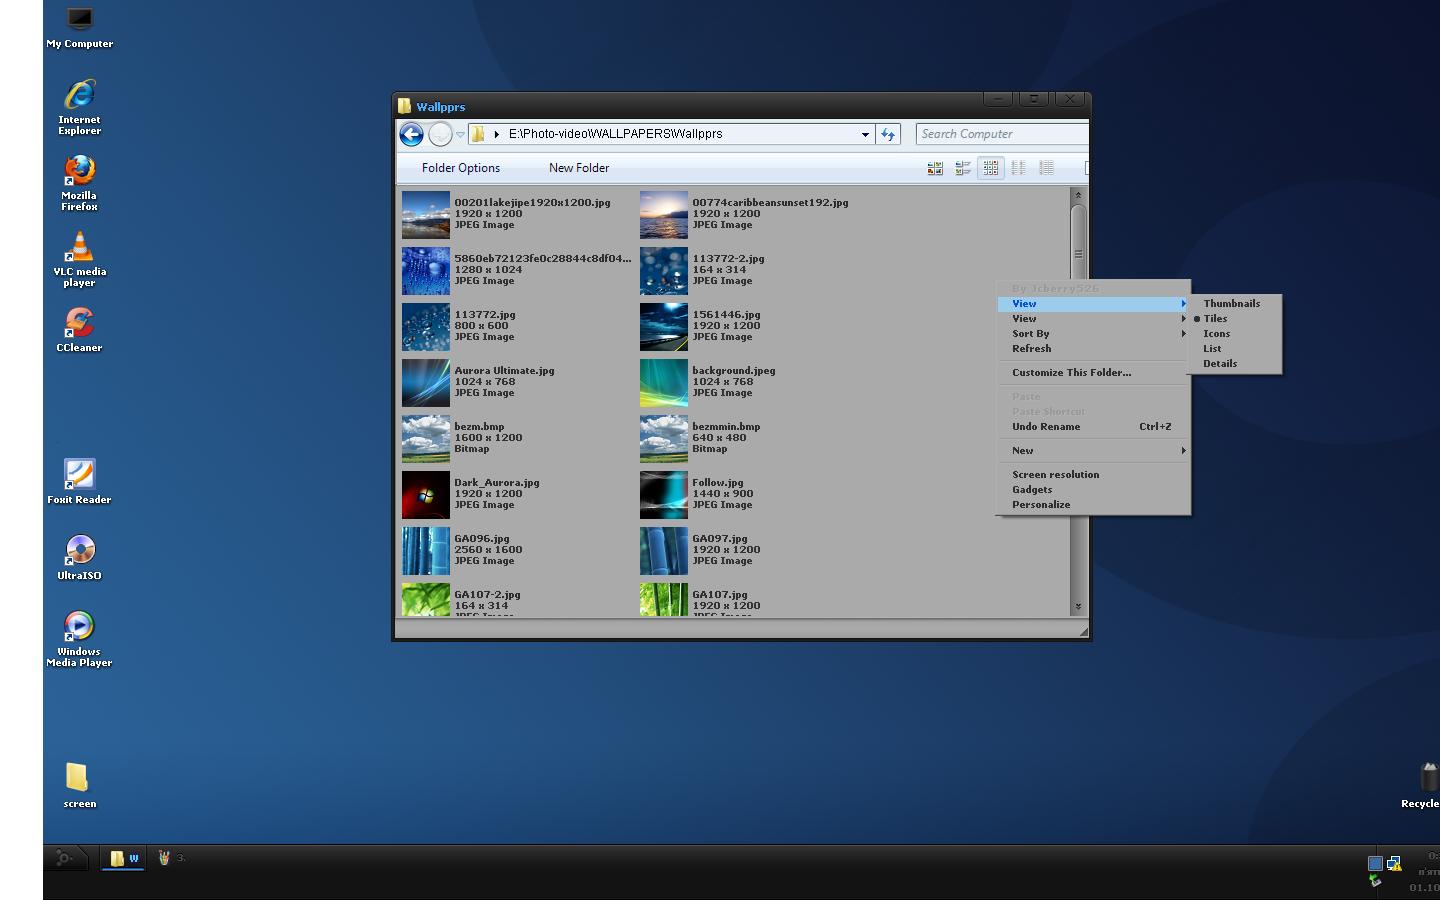Click the Search Computer input field

[1000, 134]
